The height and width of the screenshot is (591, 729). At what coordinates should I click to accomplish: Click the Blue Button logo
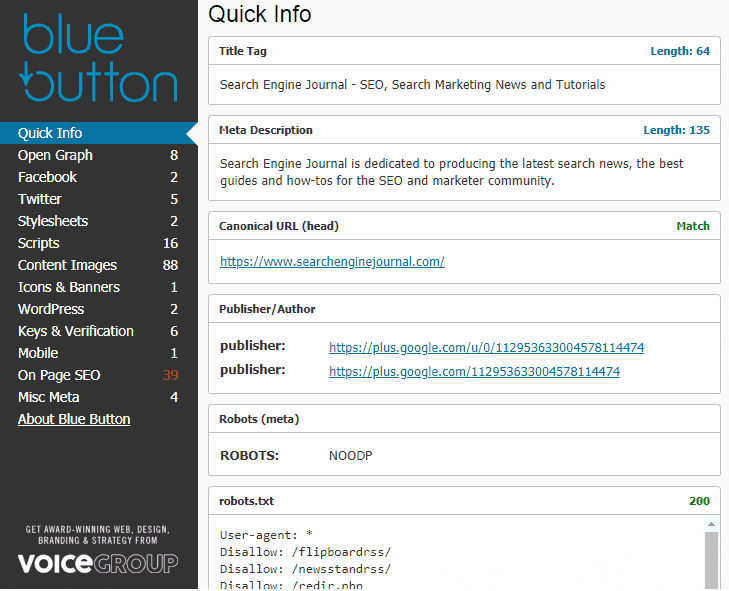click(98, 58)
